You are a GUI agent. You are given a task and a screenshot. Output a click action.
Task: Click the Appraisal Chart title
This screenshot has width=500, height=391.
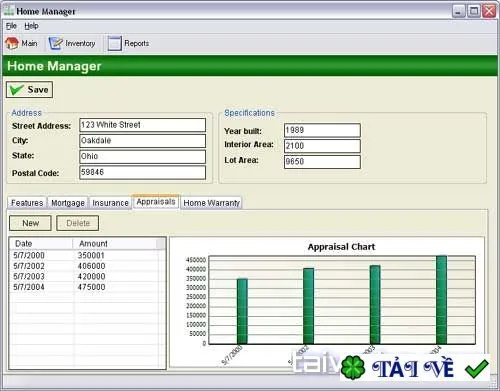point(341,247)
